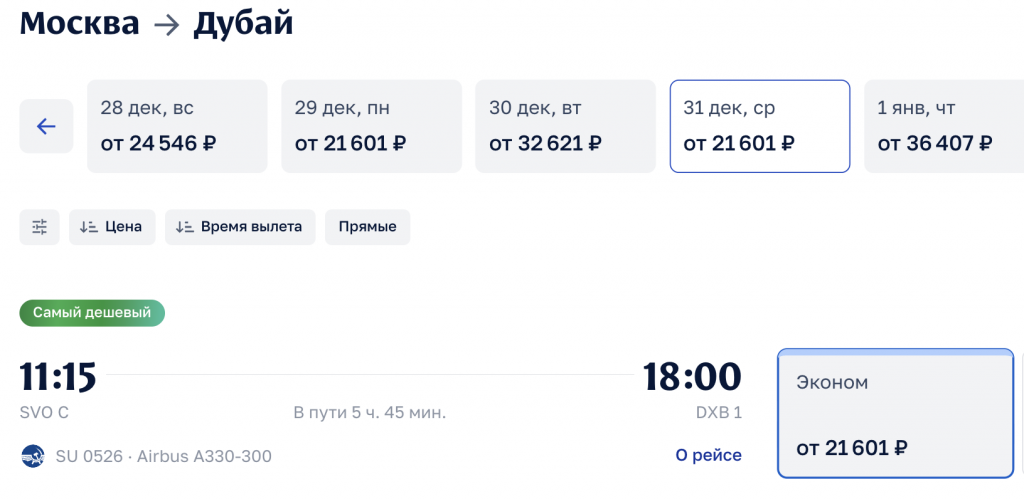1024x499 pixels.
Task: Select the Эконом fare card
Action: (895, 414)
